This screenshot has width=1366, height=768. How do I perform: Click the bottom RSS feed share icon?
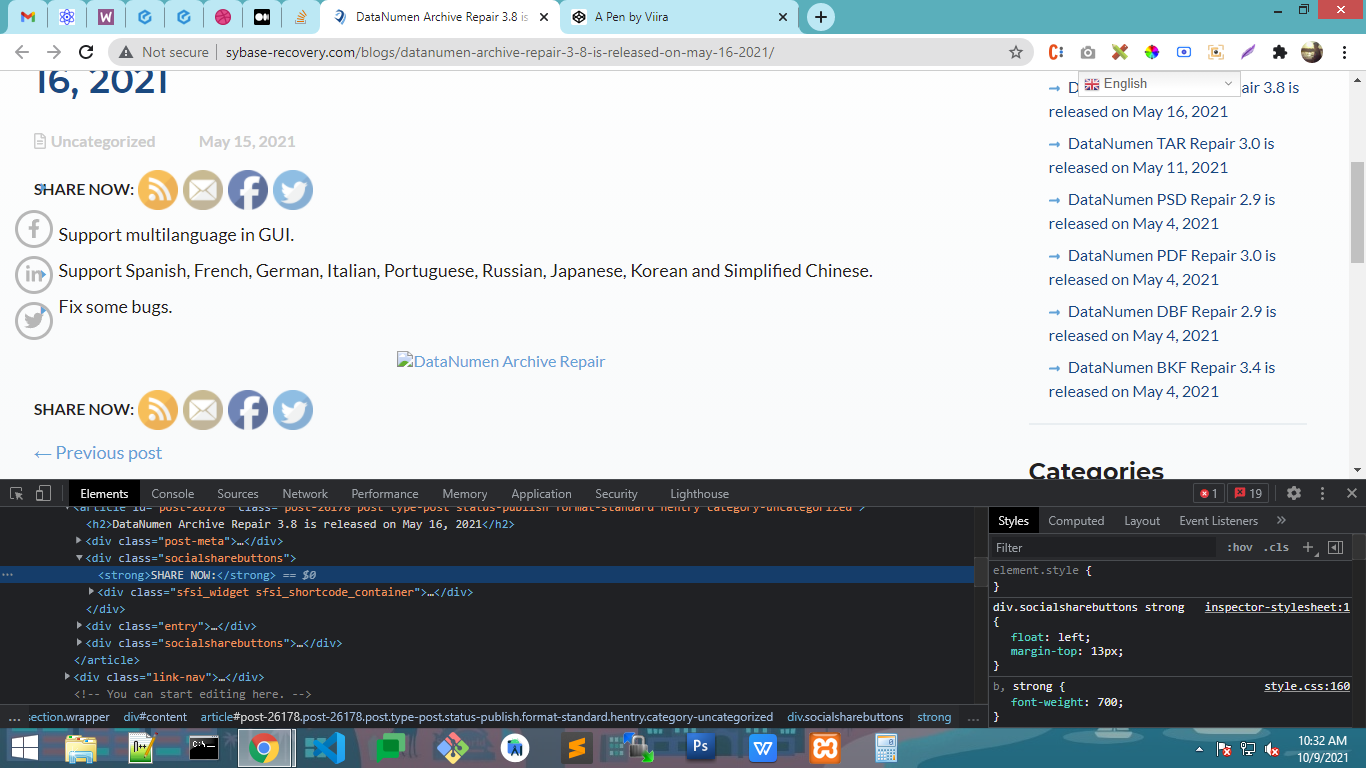(158, 410)
